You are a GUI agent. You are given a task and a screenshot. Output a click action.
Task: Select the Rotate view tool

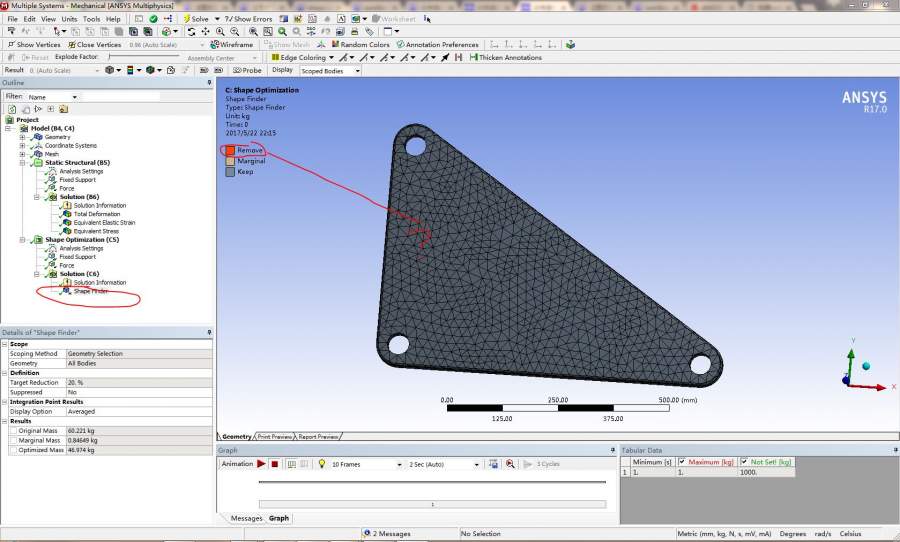pyautogui.click(x=192, y=32)
